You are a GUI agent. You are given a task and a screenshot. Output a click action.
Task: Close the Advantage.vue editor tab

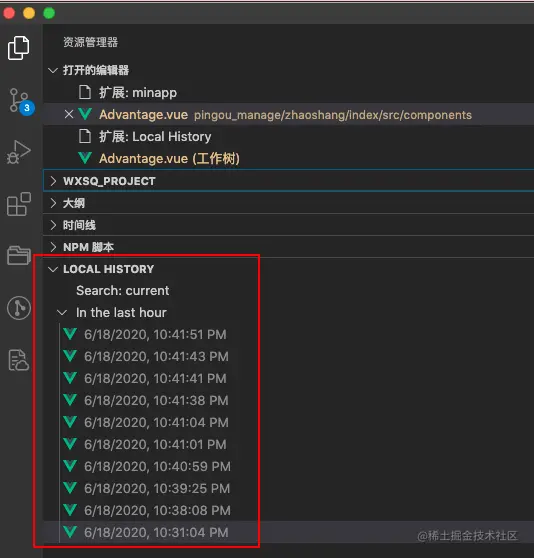click(x=69, y=114)
